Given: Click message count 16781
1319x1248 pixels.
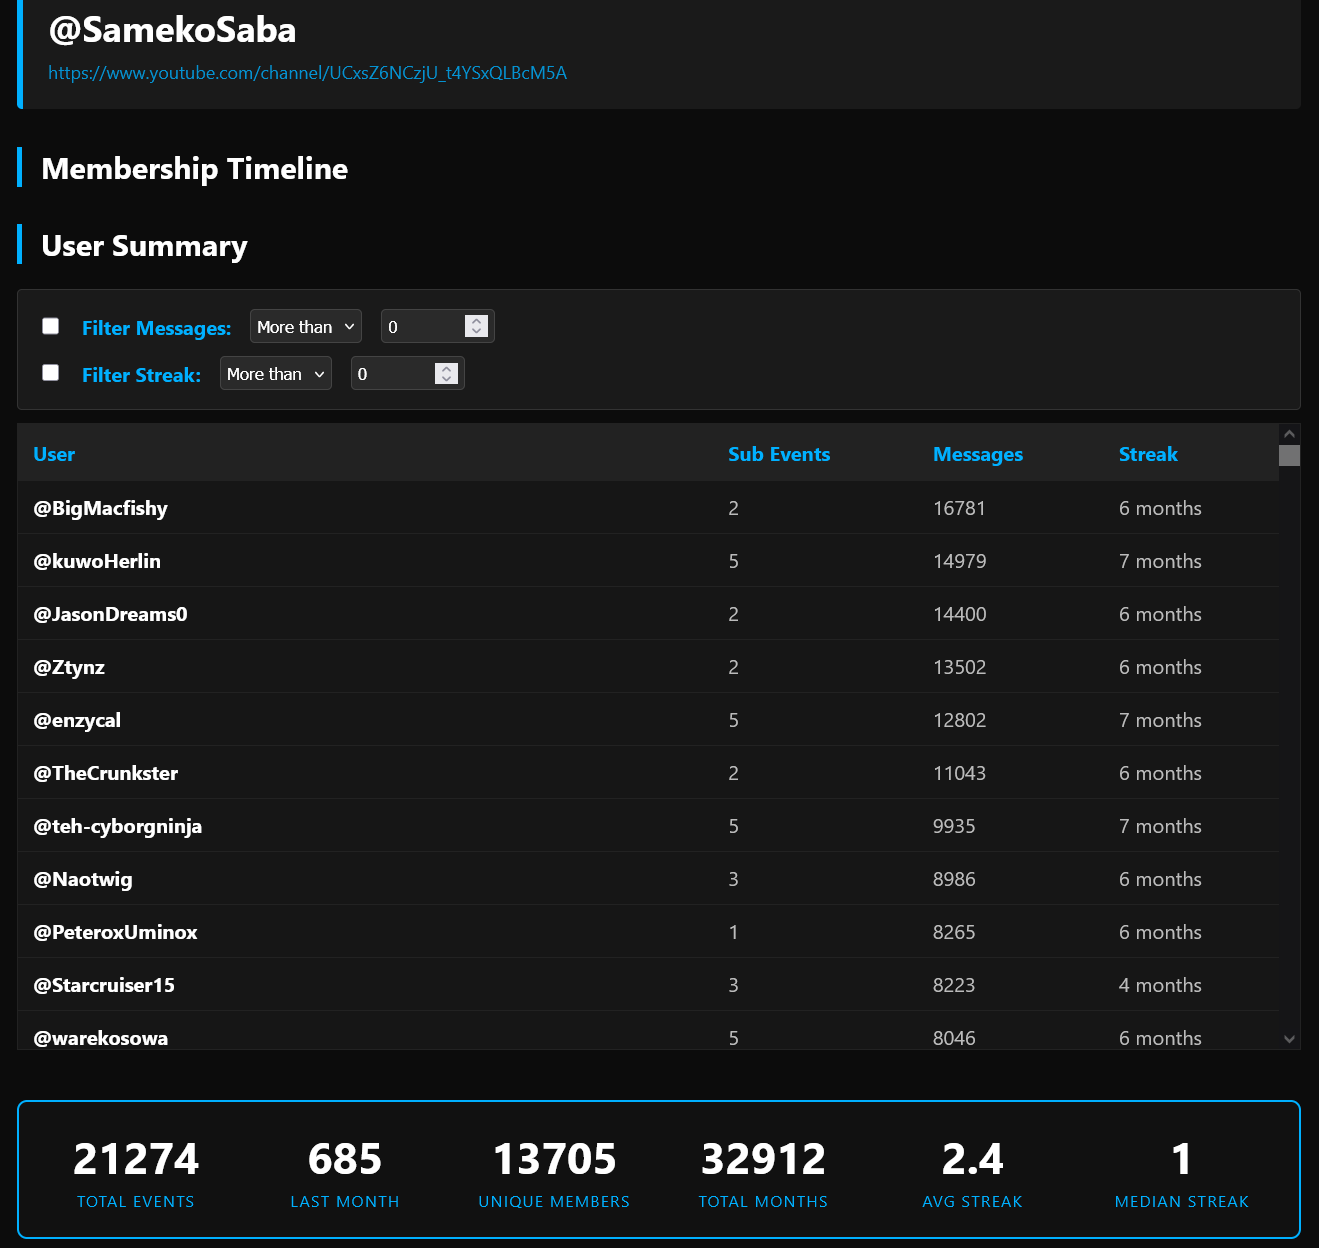Looking at the screenshot, I should [x=960, y=508].
